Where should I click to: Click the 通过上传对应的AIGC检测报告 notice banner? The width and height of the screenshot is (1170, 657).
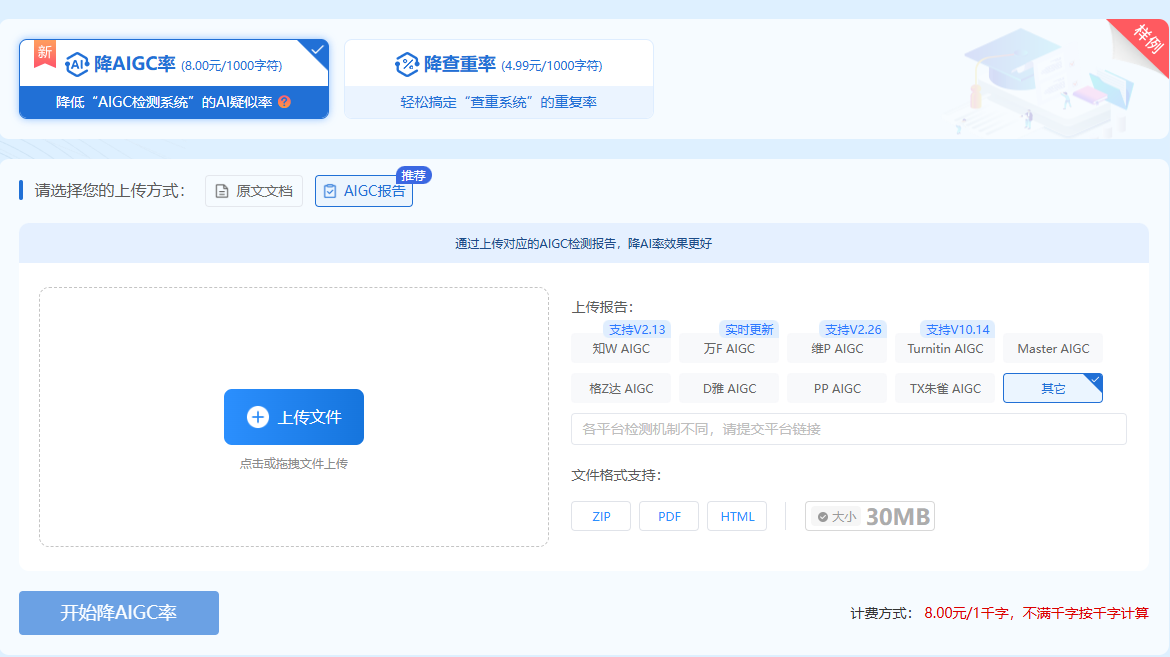584,243
